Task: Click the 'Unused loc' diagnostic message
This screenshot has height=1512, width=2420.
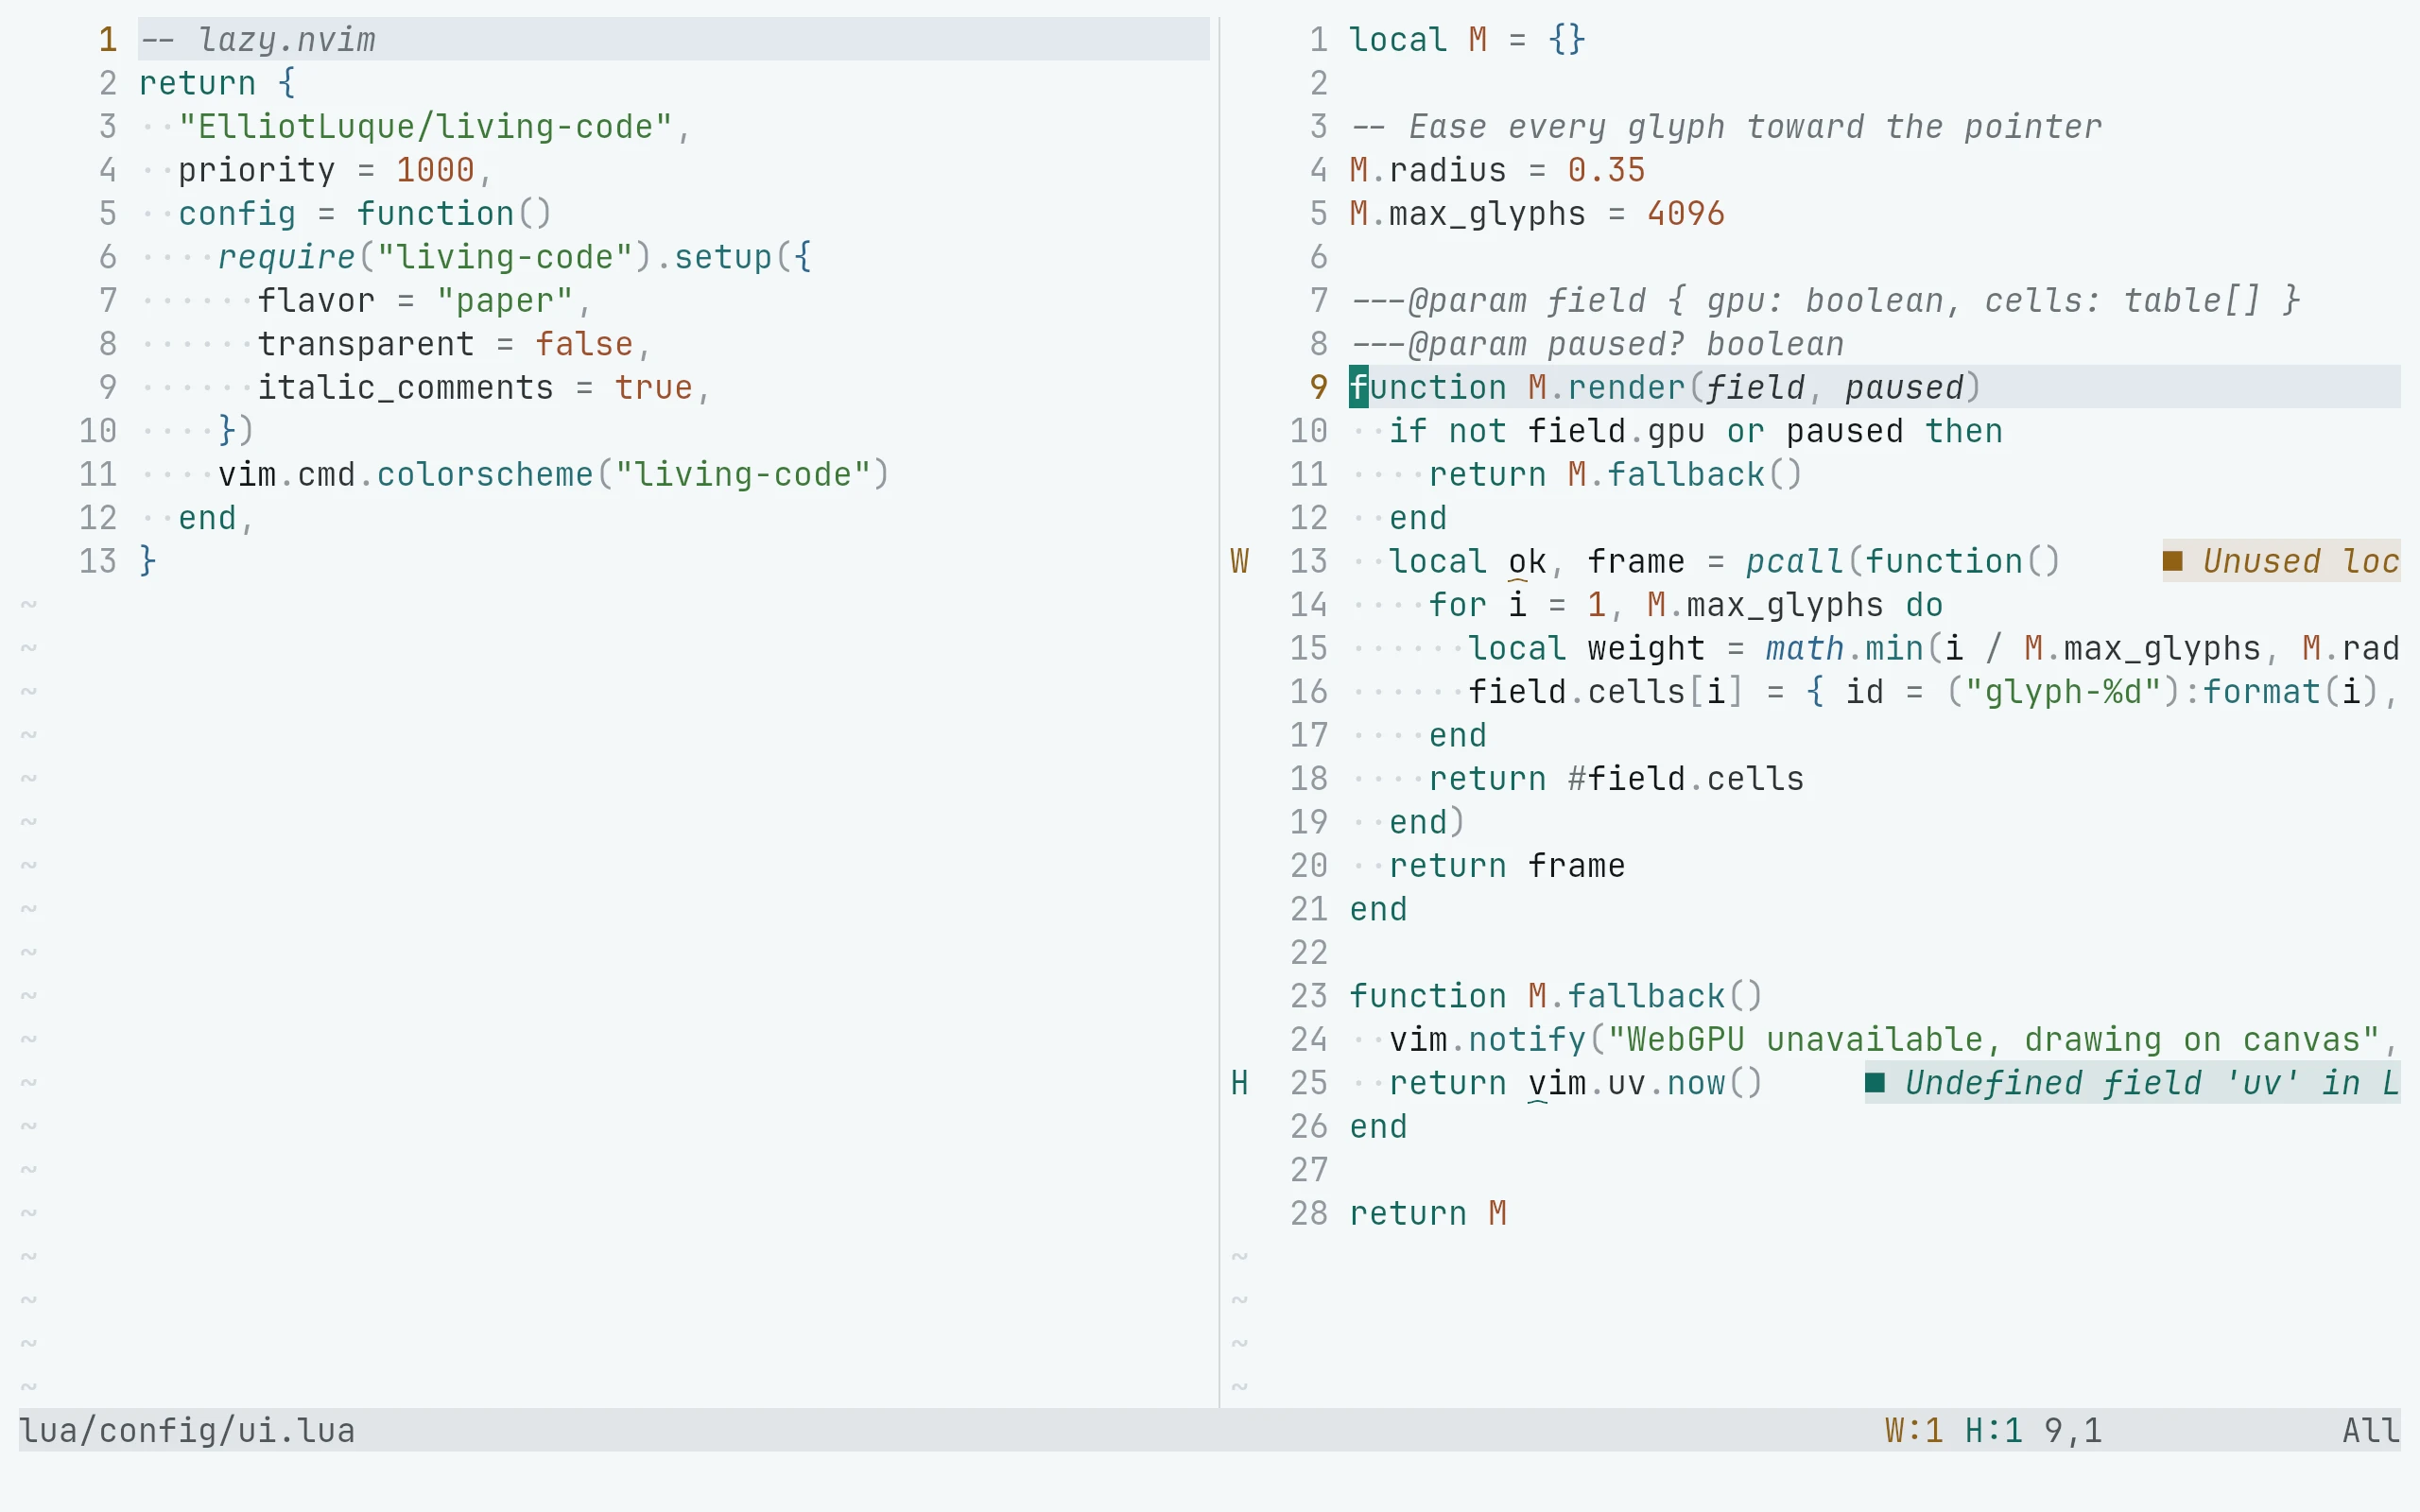Action: 2301,561
